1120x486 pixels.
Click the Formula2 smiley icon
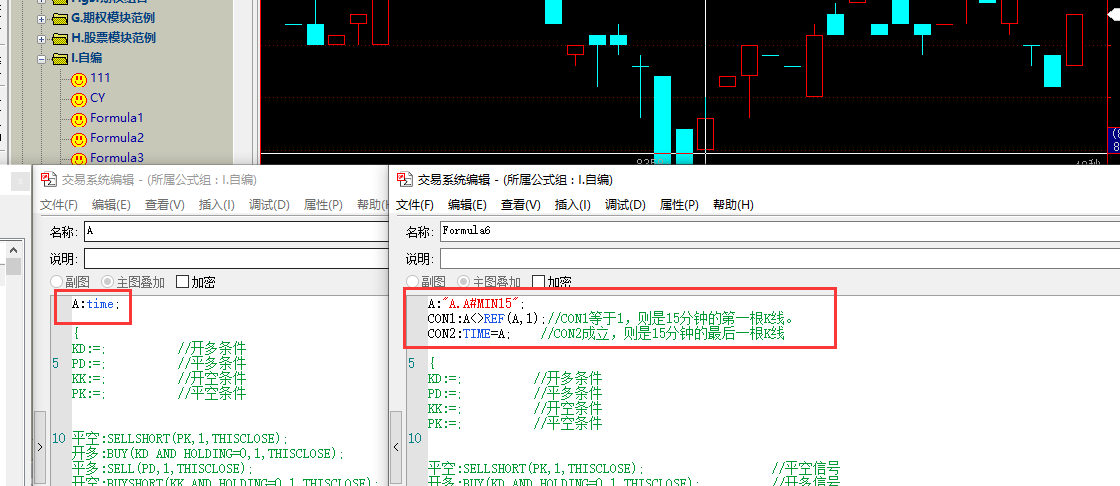pos(78,139)
